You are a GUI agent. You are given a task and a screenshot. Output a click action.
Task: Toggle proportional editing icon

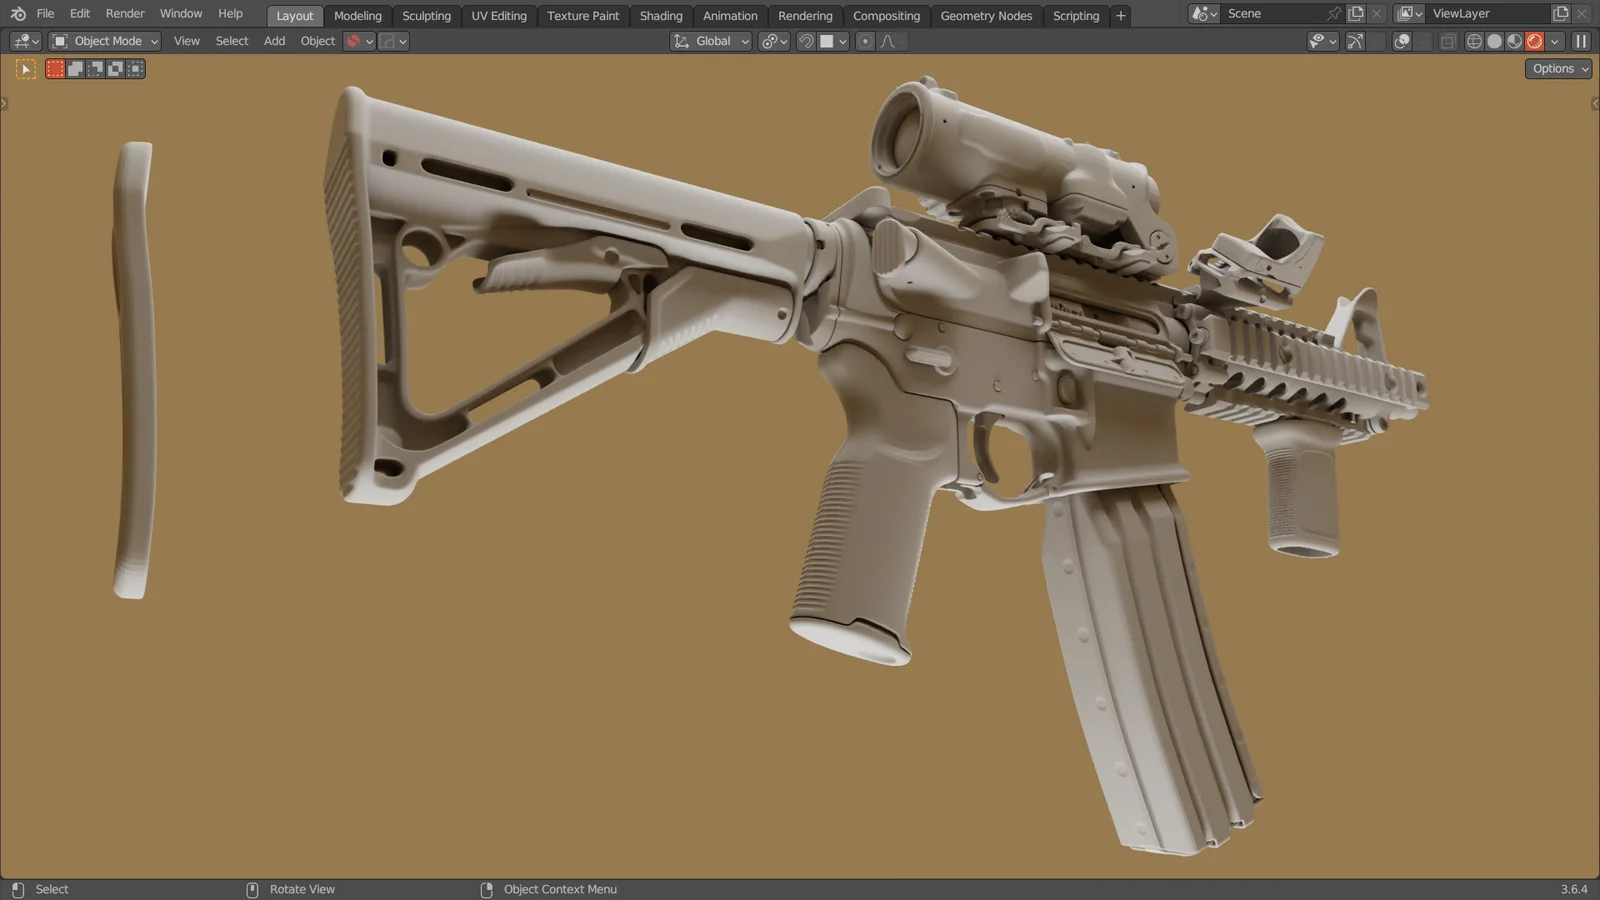pyautogui.click(x=864, y=41)
